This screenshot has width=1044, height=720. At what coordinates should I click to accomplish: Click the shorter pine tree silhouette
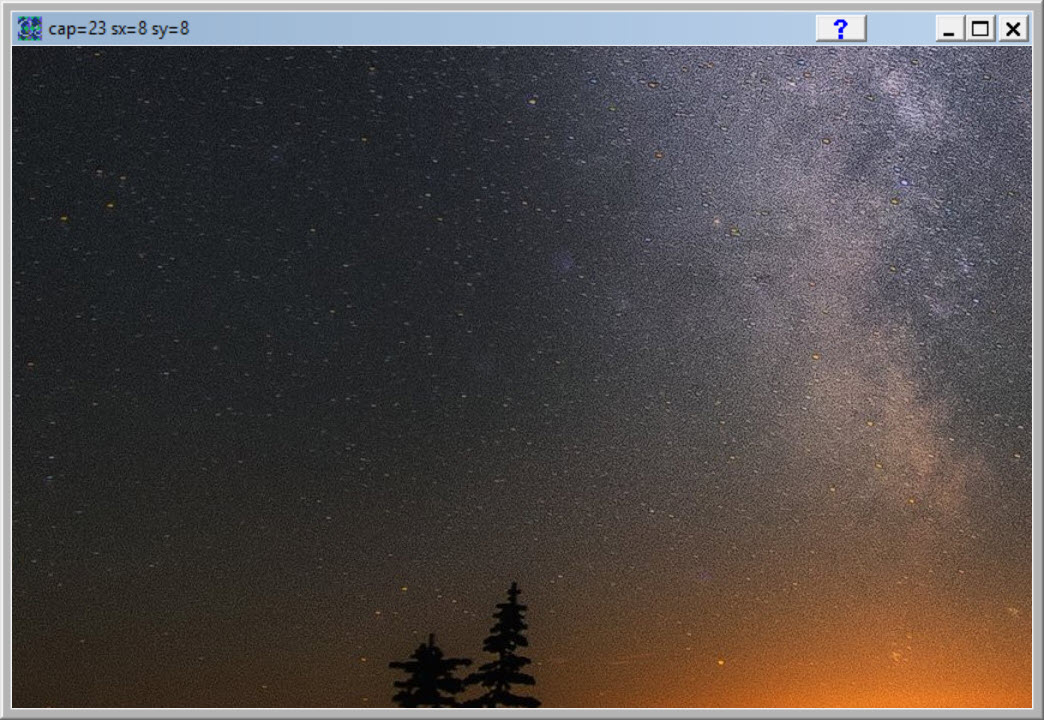tap(430, 675)
